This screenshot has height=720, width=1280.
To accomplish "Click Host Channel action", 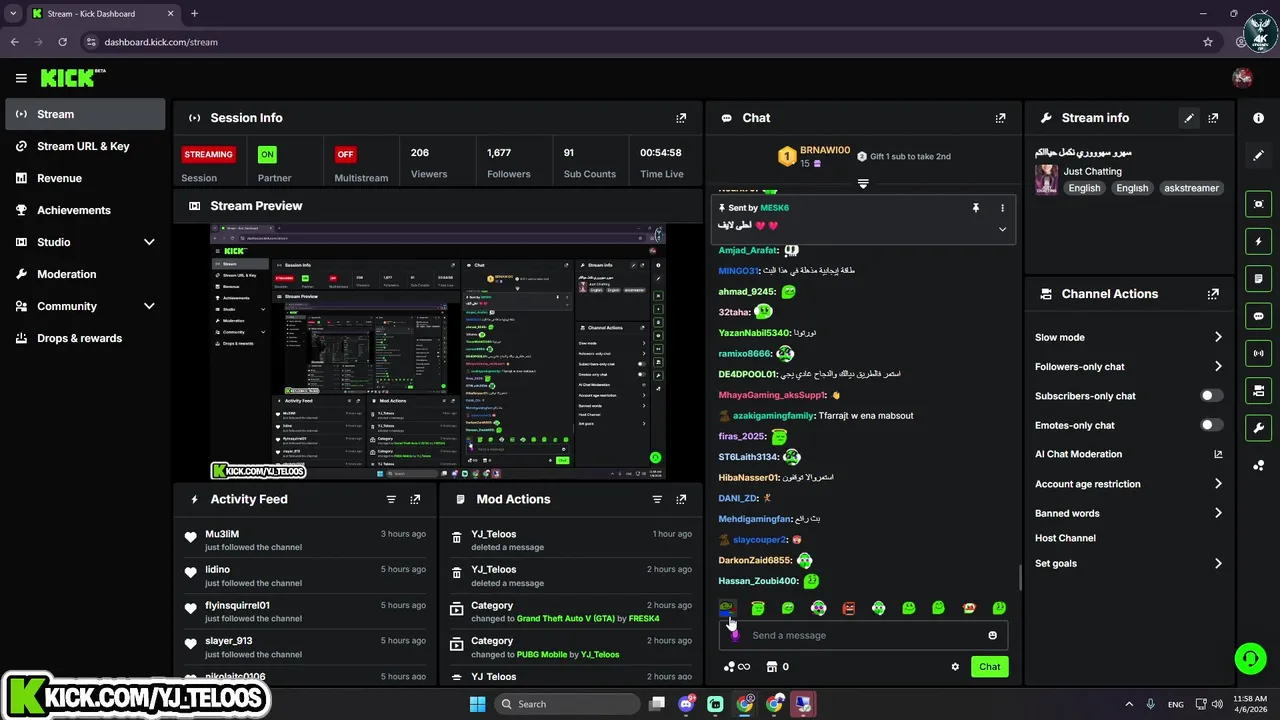I will point(1065,538).
